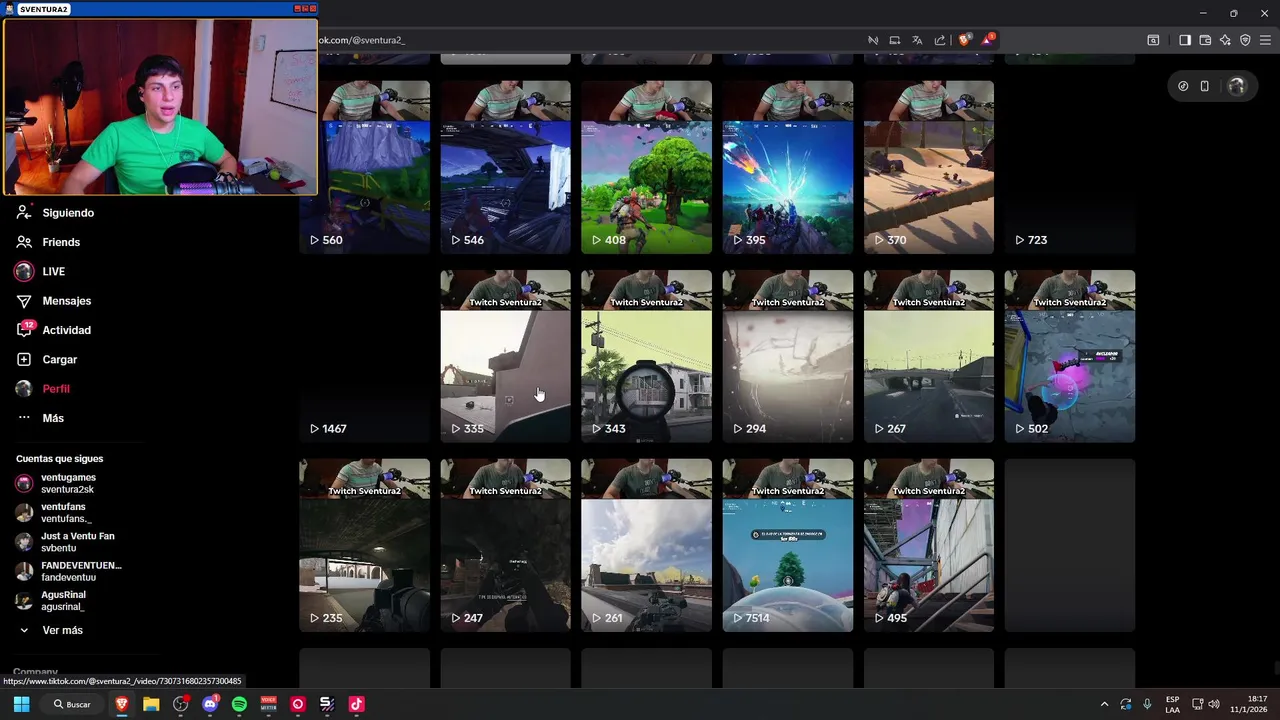Viewport: 1280px width, 720px height.
Task: Switch the ESP LAA keyboard language
Action: coord(1172,704)
